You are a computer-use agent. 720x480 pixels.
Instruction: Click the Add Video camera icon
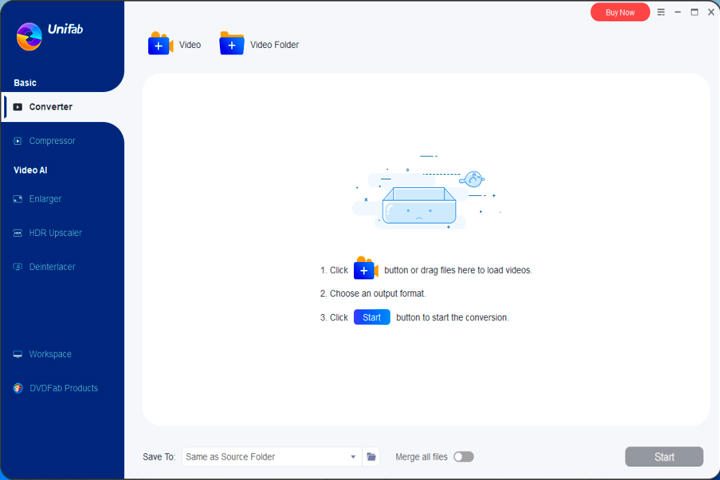(160, 44)
